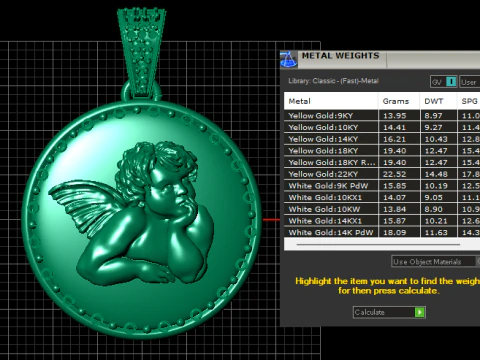480x360 pixels.
Task: Sort by the Grams column header
Action: pyautogui.click(x=399, y=101)
